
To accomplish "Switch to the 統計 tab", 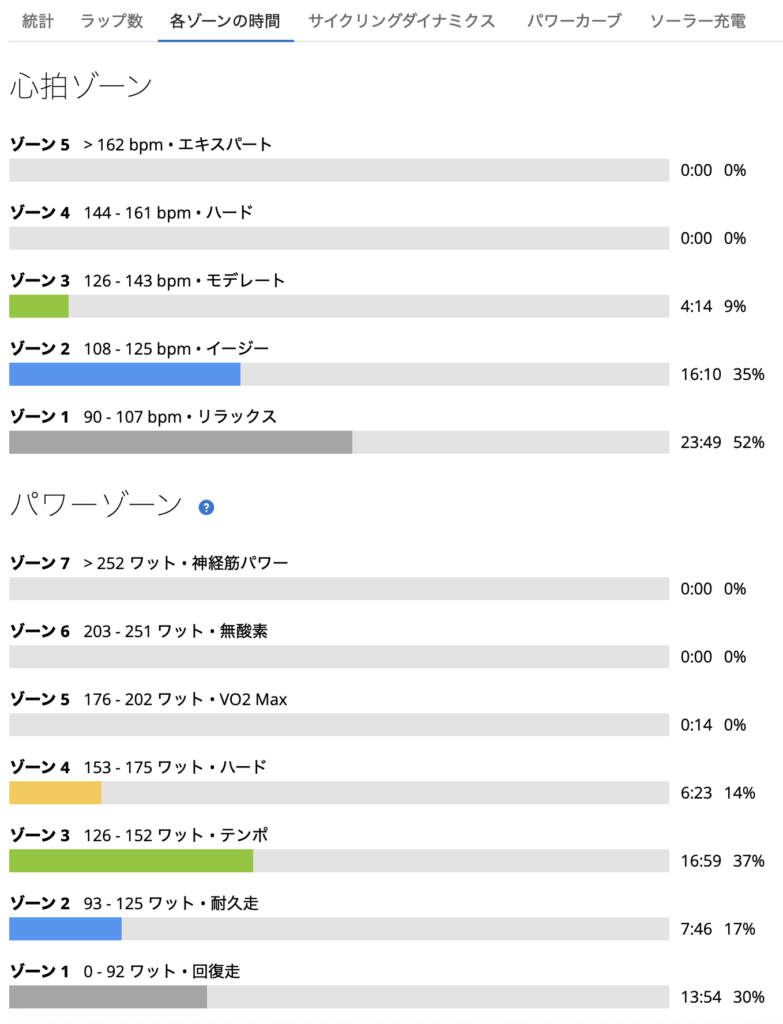I will click(38, 21).
